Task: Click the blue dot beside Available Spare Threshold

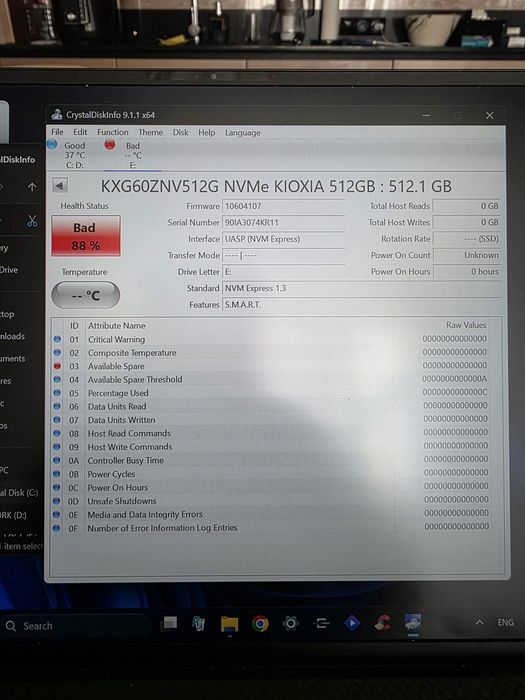Action: point(57,379)
